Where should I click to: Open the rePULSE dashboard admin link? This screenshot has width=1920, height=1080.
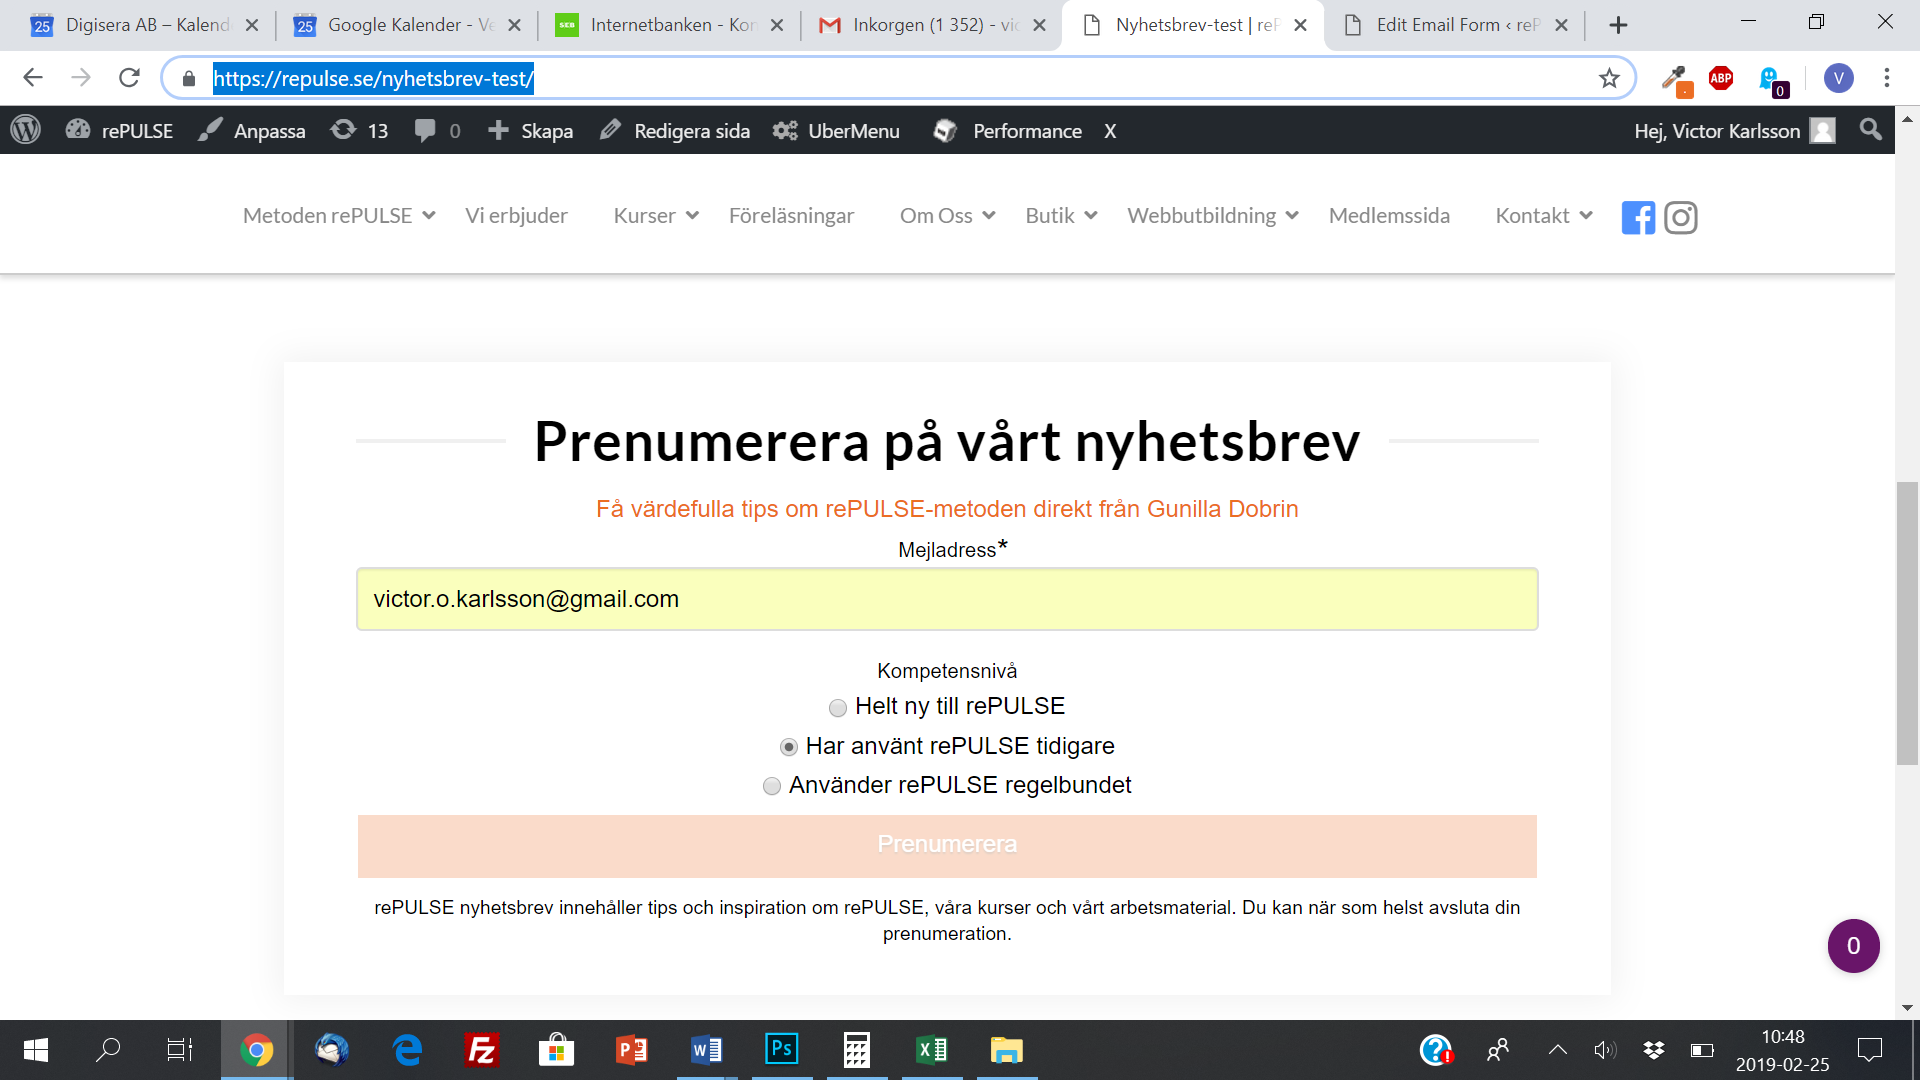tap(119, 131)
